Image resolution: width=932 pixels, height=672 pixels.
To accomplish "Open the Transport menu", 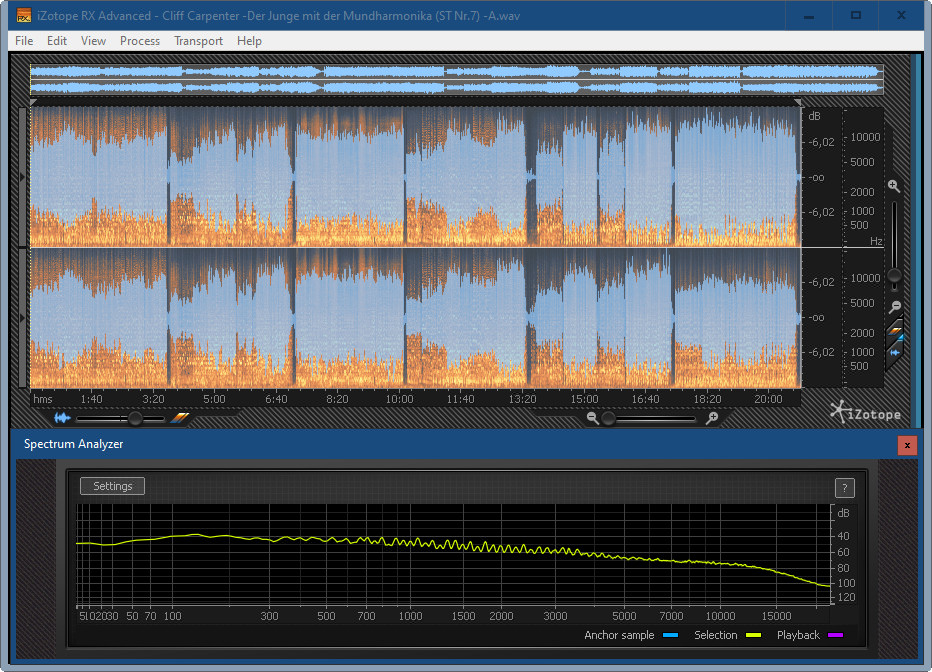I will pos(198,41).
